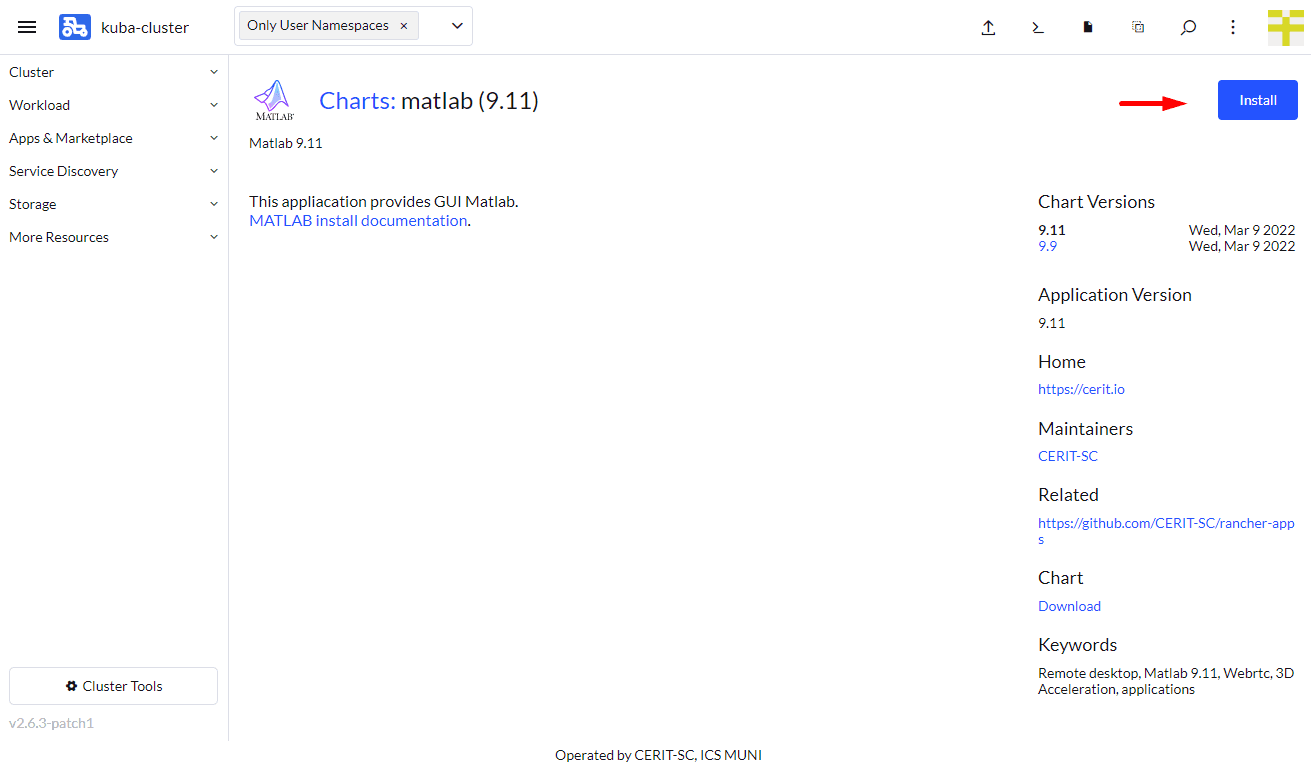The image size is (1311, 767).
Task: Select chart version 9.11
Action: click(1052, 230)
